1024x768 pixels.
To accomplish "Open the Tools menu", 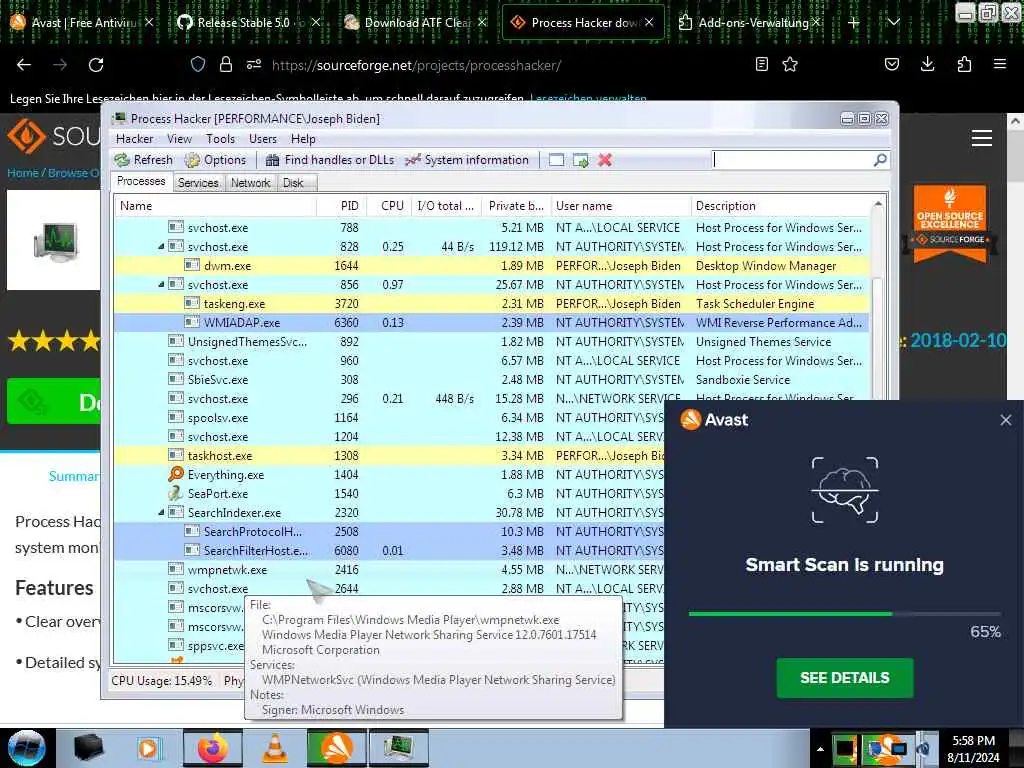I will (x=220, y=138).
